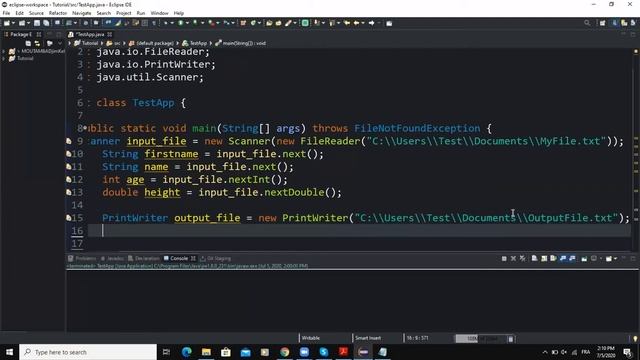Open the Source menu
The width and height of the screenshot is (640, 360).
tap(36, 13)
